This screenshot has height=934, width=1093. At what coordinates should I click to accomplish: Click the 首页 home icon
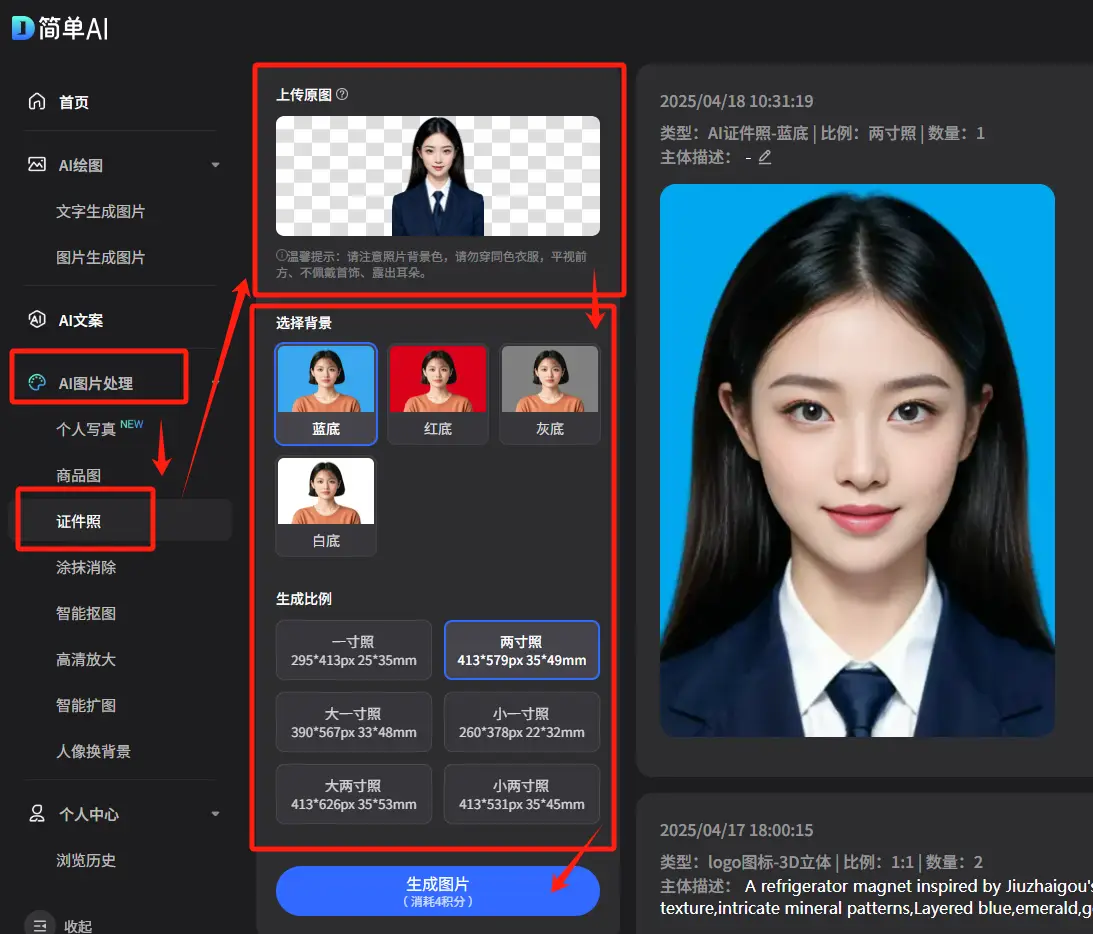point(38,101)
